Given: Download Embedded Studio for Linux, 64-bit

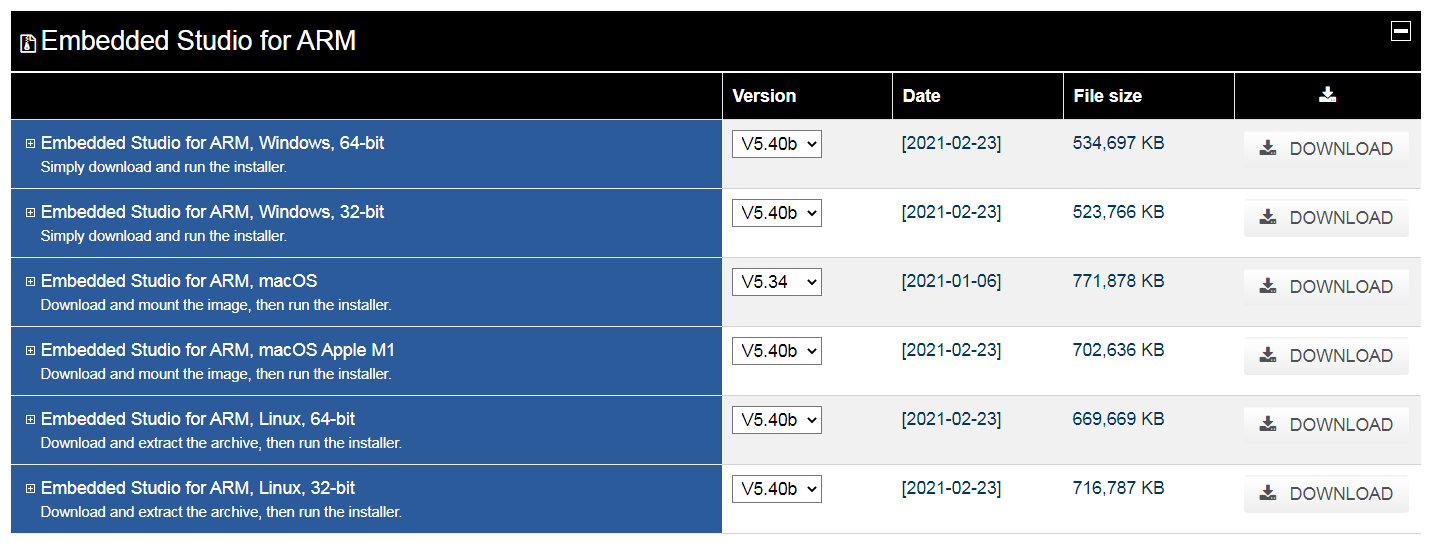Looking at the screenshot, I should [x=1326, y=425].
